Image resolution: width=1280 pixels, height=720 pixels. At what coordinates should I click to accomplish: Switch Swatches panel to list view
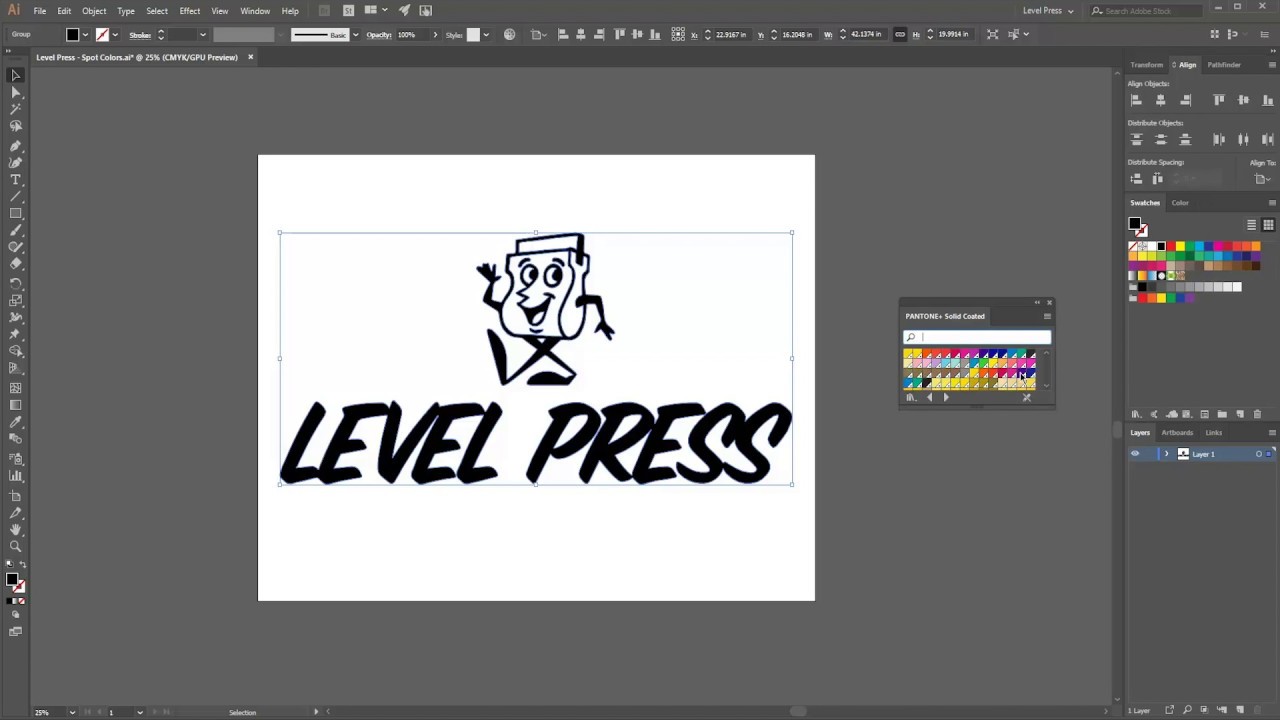click(x=1251, y=225)
